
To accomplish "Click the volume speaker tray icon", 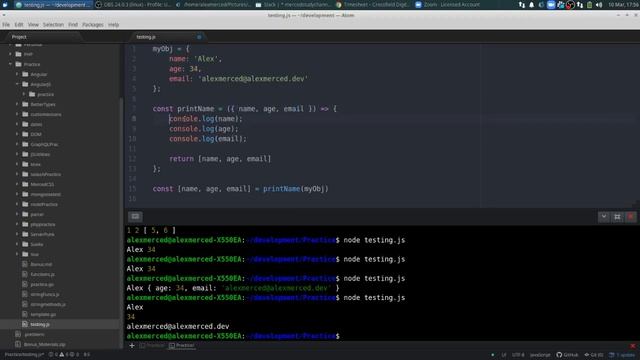I will pos(599,5).
